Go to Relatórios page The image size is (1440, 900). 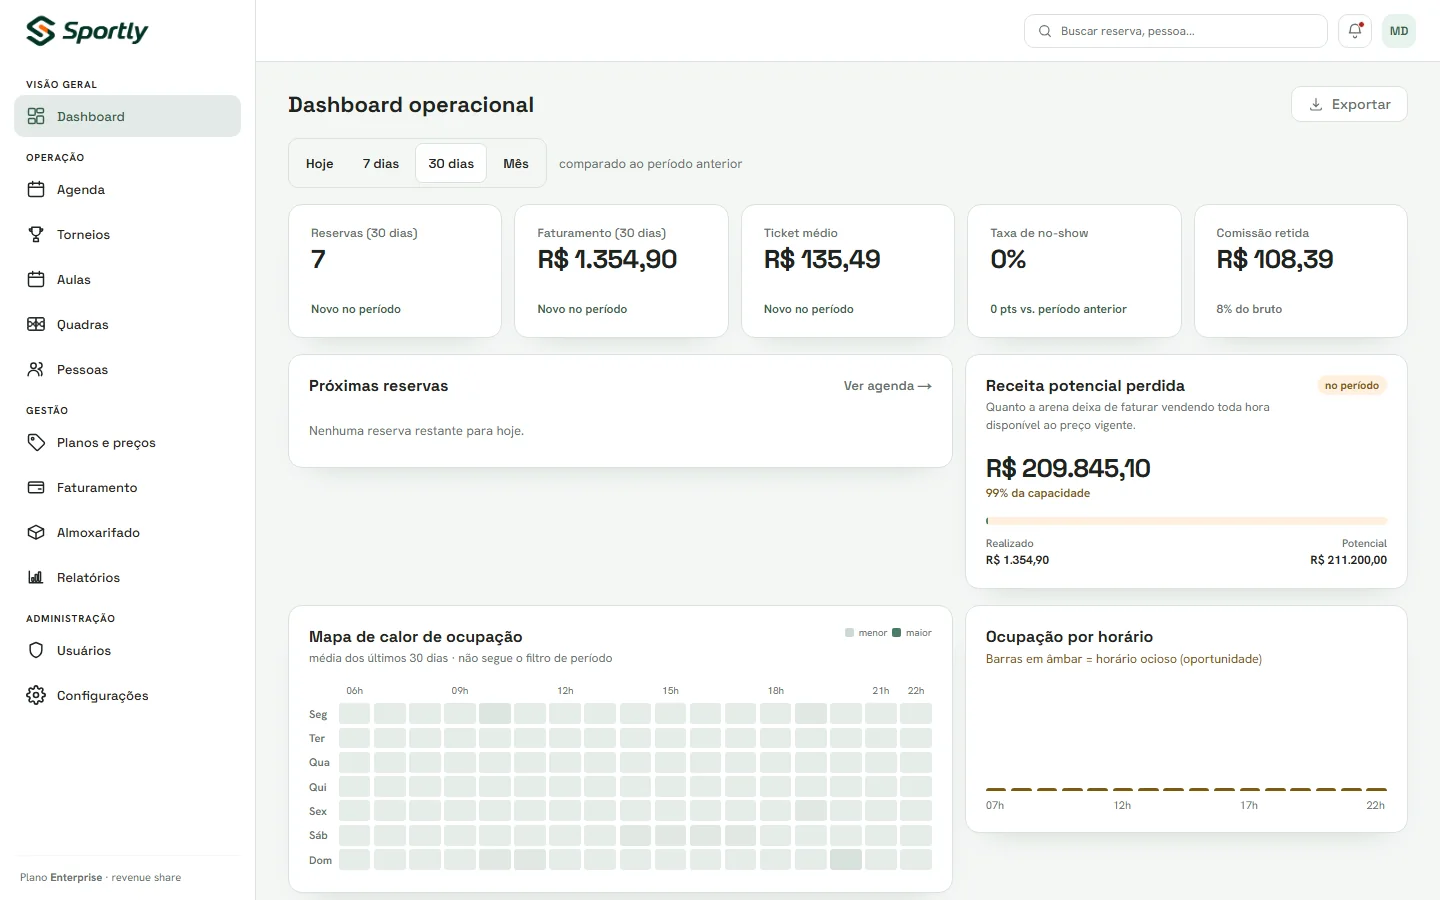tap(127, 577)
